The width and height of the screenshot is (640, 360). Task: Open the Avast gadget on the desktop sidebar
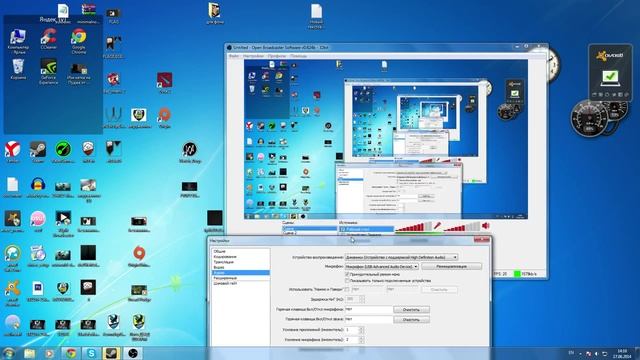610,73
